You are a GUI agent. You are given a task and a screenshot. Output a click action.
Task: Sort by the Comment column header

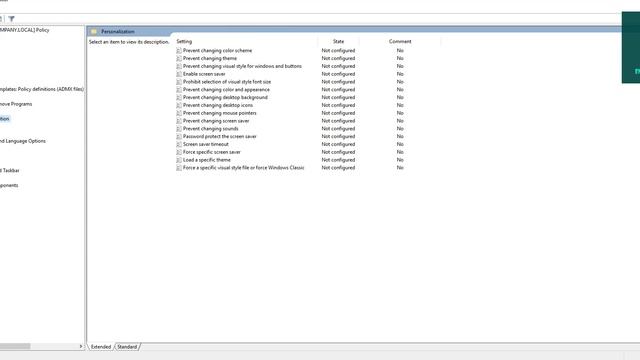tap(400, 42)
